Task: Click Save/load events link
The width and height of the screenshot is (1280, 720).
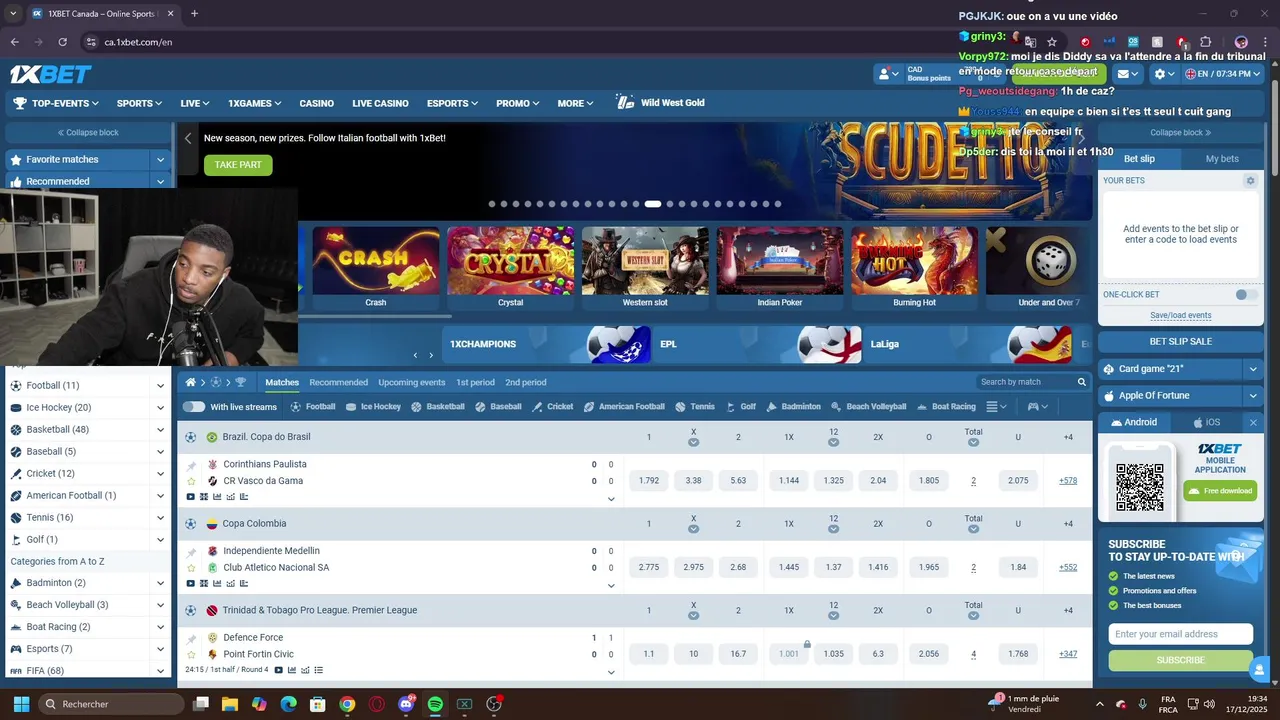Action: (x=1181, y=315)
